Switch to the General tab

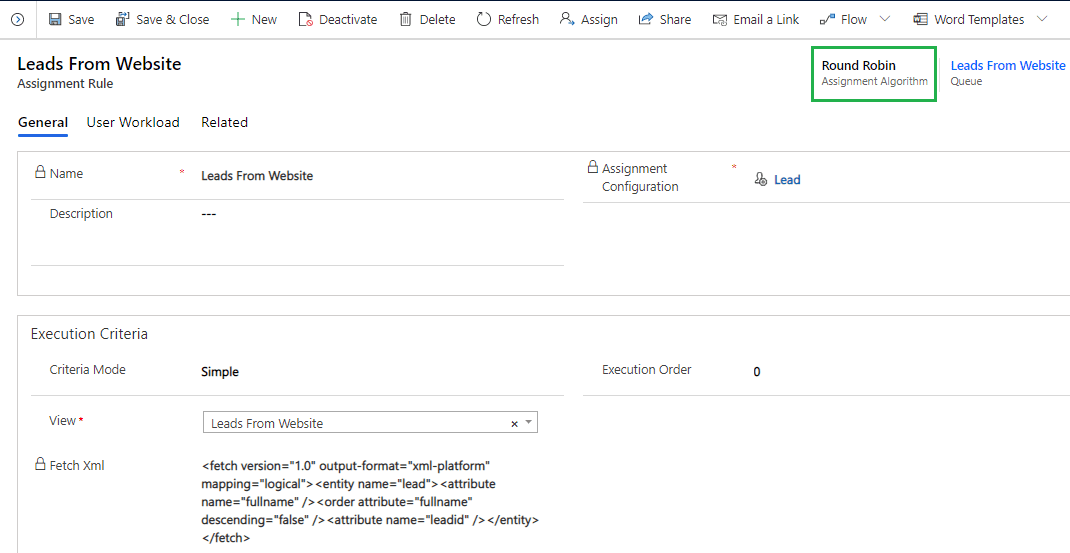click(x=43, y=123)
